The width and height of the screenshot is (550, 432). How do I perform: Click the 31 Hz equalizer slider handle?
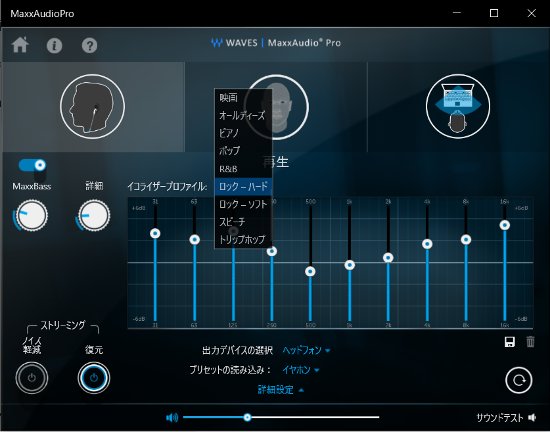tap(155, 233)
